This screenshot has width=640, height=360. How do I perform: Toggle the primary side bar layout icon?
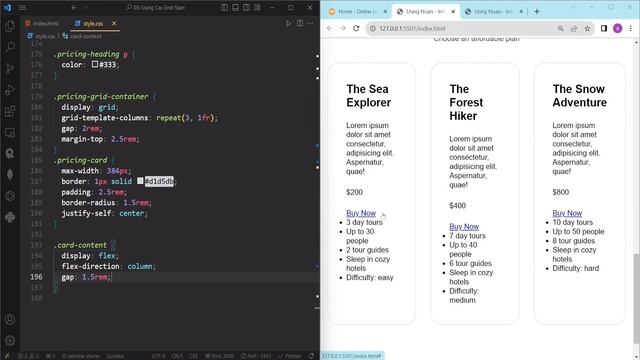coord(224,7)
